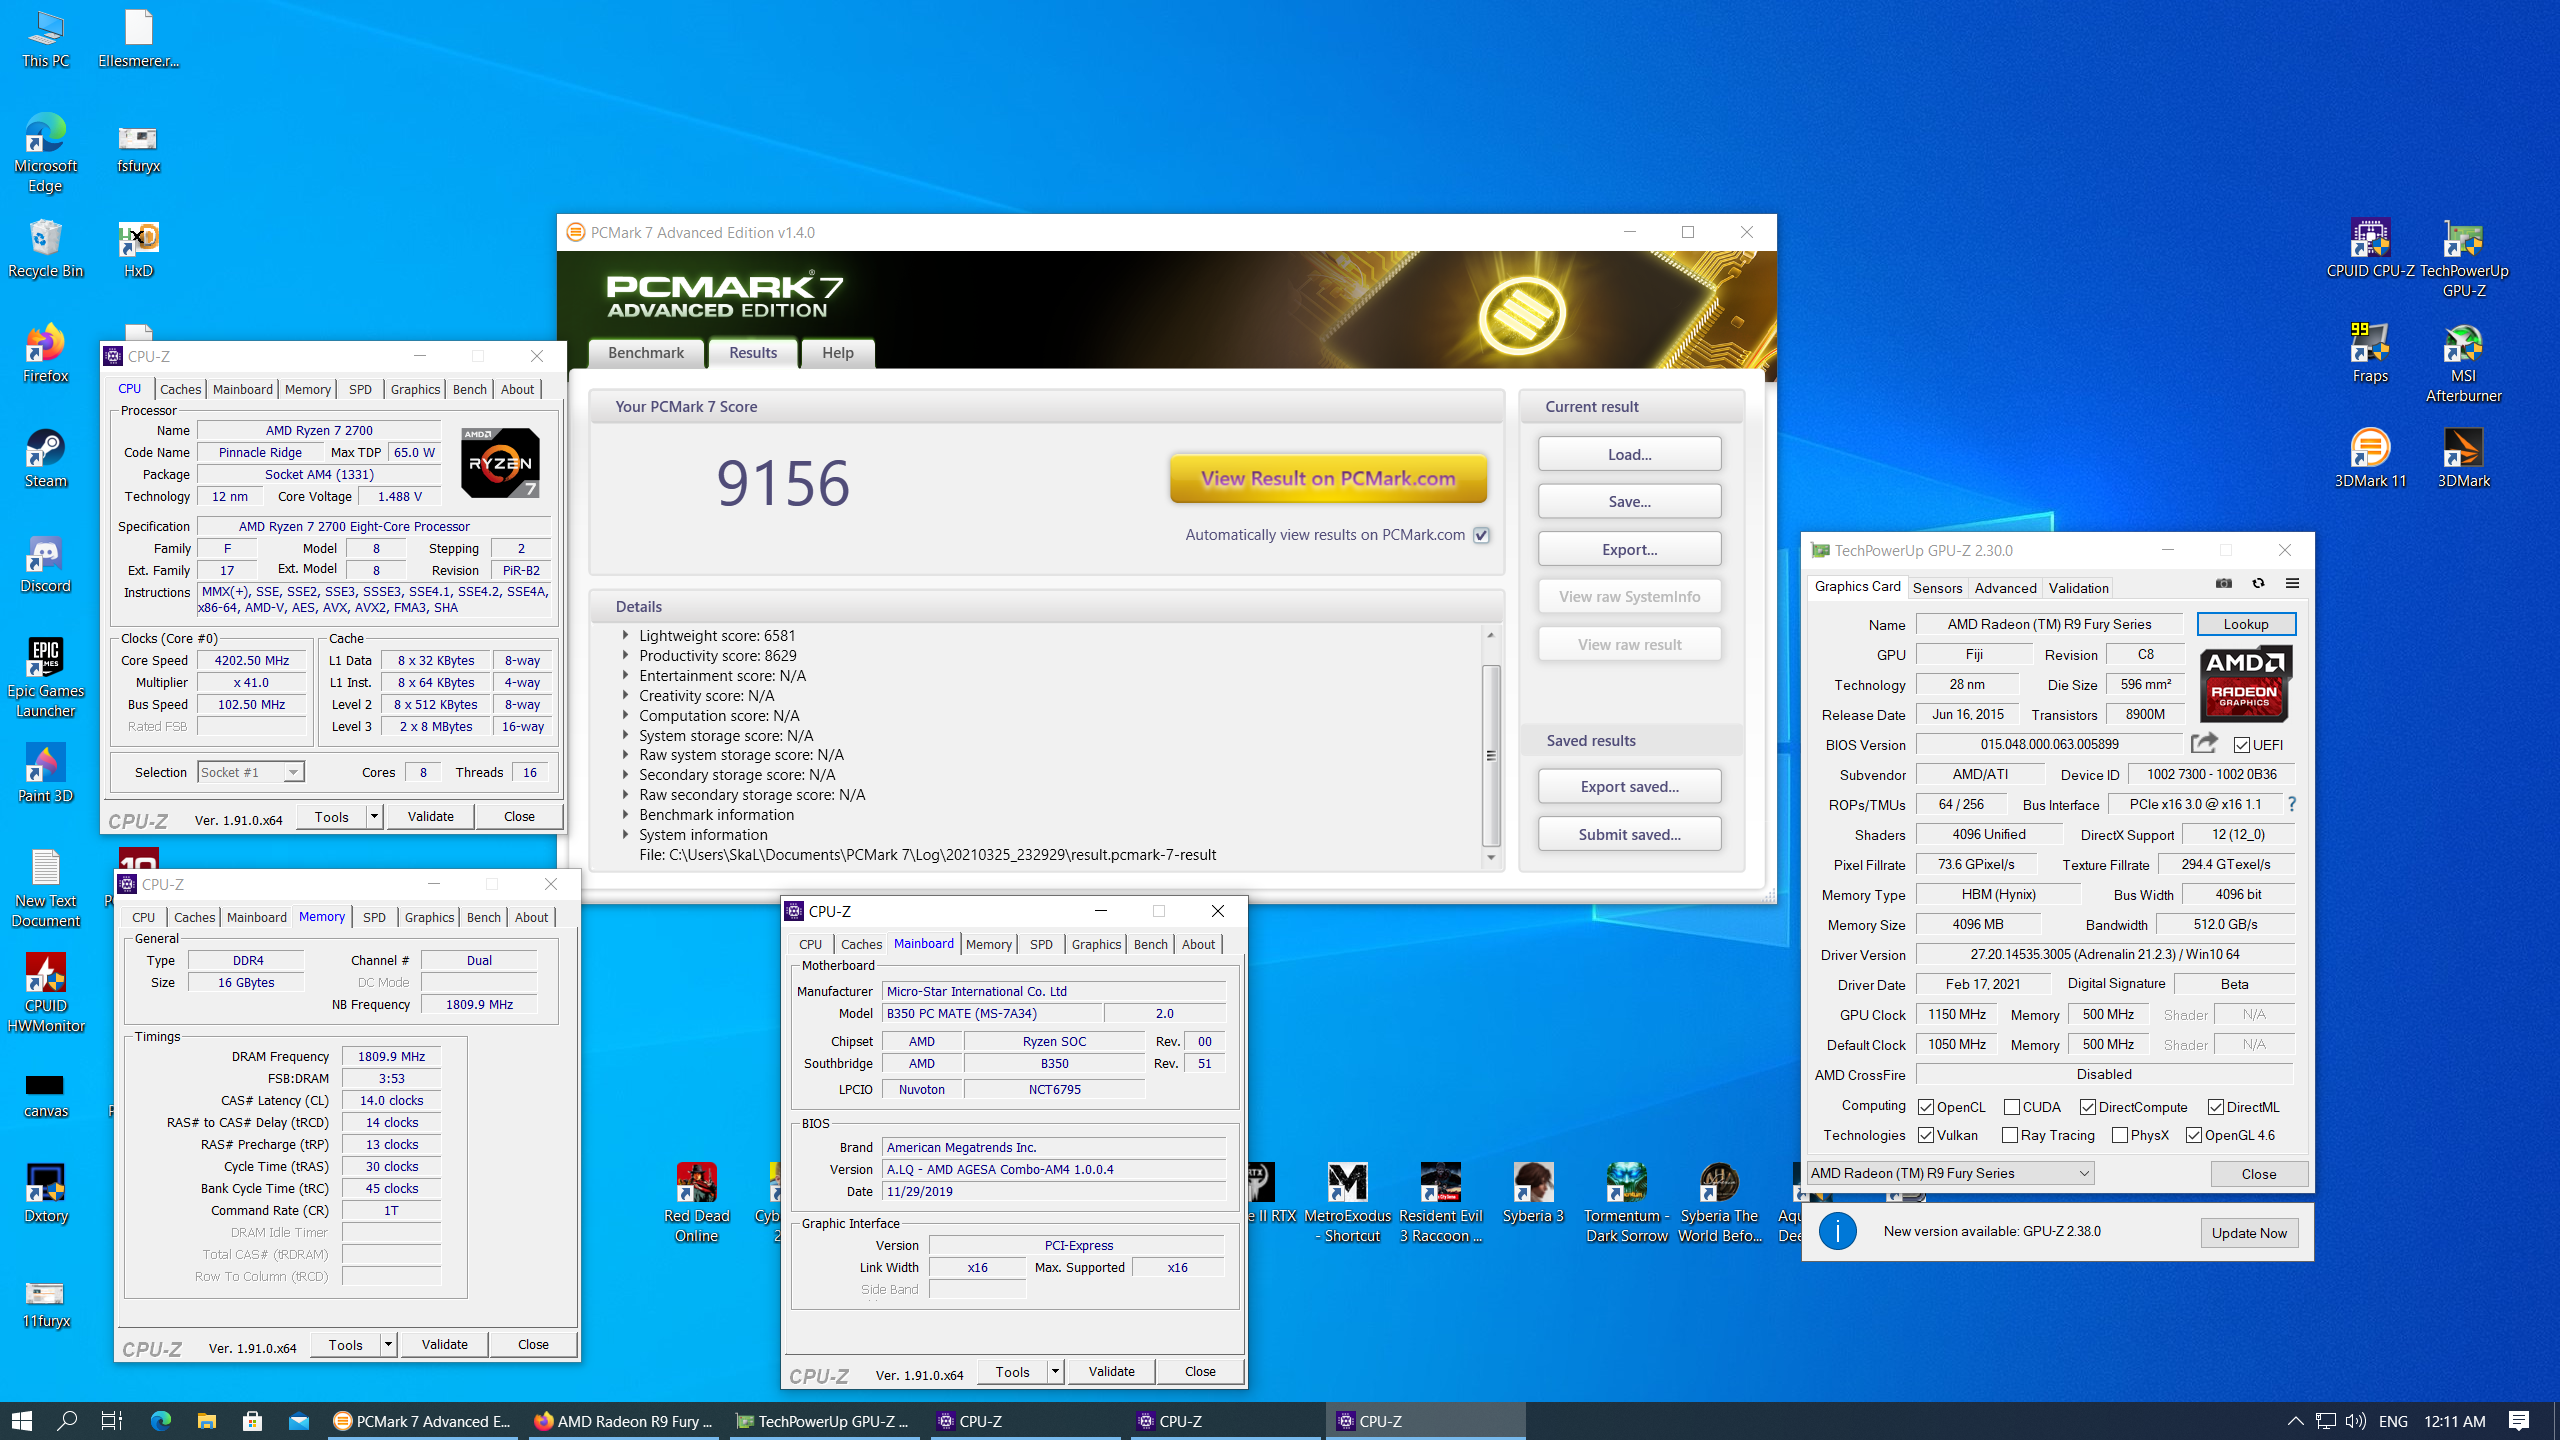
Task: Select the Recycle Bin icon
Action: point(46,249)
